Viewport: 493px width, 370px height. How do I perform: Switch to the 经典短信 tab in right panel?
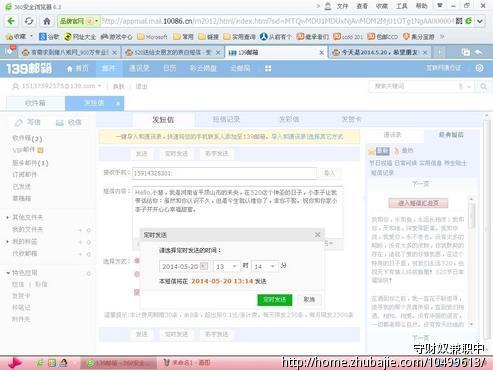[x=451, y=135]
